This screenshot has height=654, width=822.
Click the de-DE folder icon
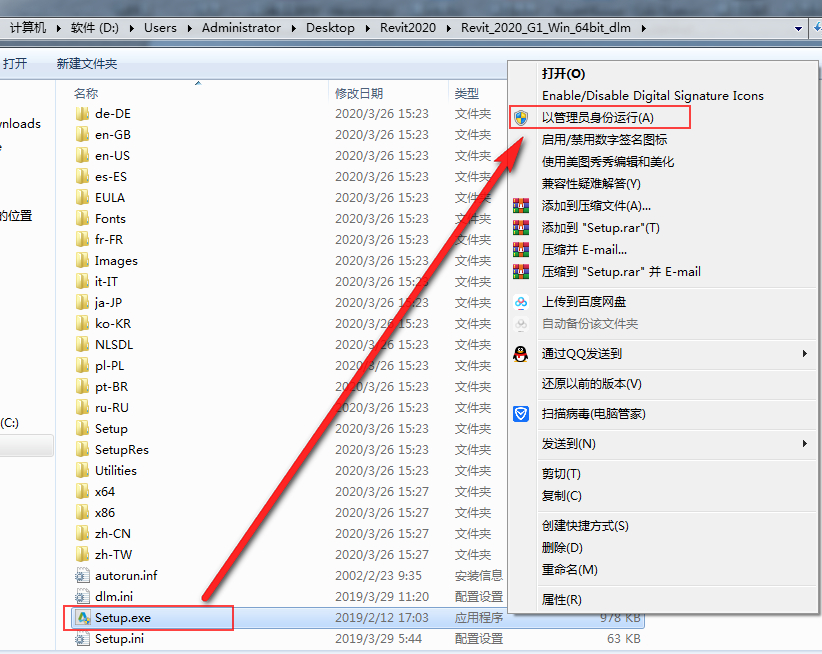82,114
